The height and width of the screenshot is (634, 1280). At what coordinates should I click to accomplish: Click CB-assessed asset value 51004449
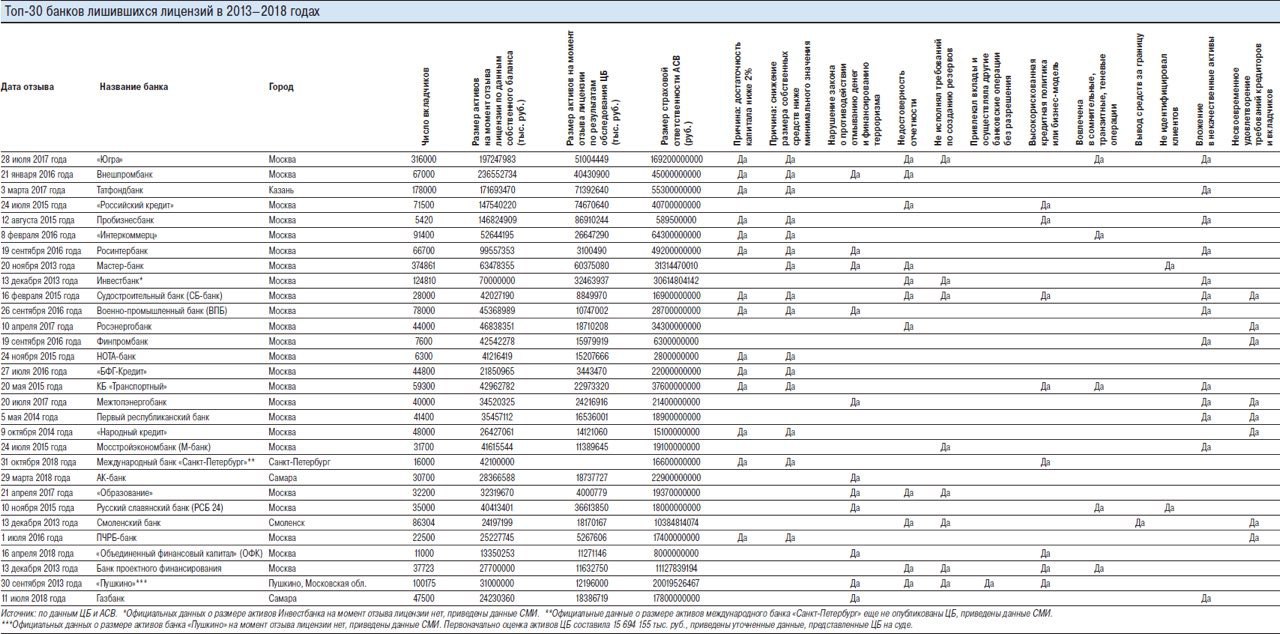[x=591, y=159]
